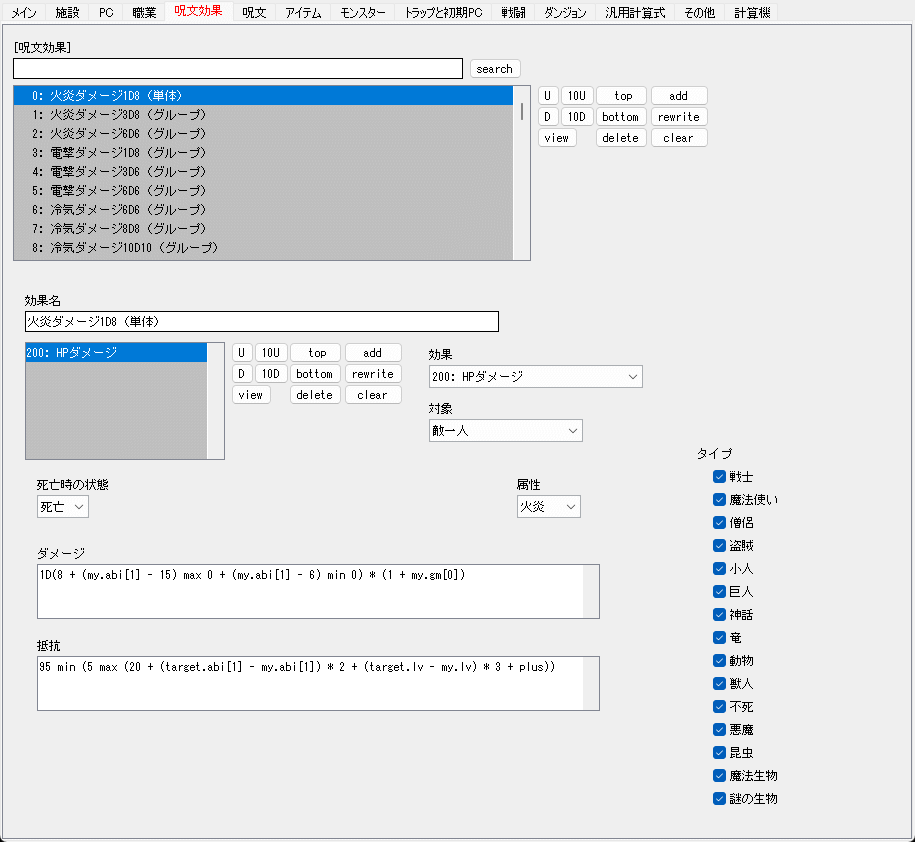915x842 pixels.
Task: Toggle the 巨人 checkbox
Action: coord(720,592)
